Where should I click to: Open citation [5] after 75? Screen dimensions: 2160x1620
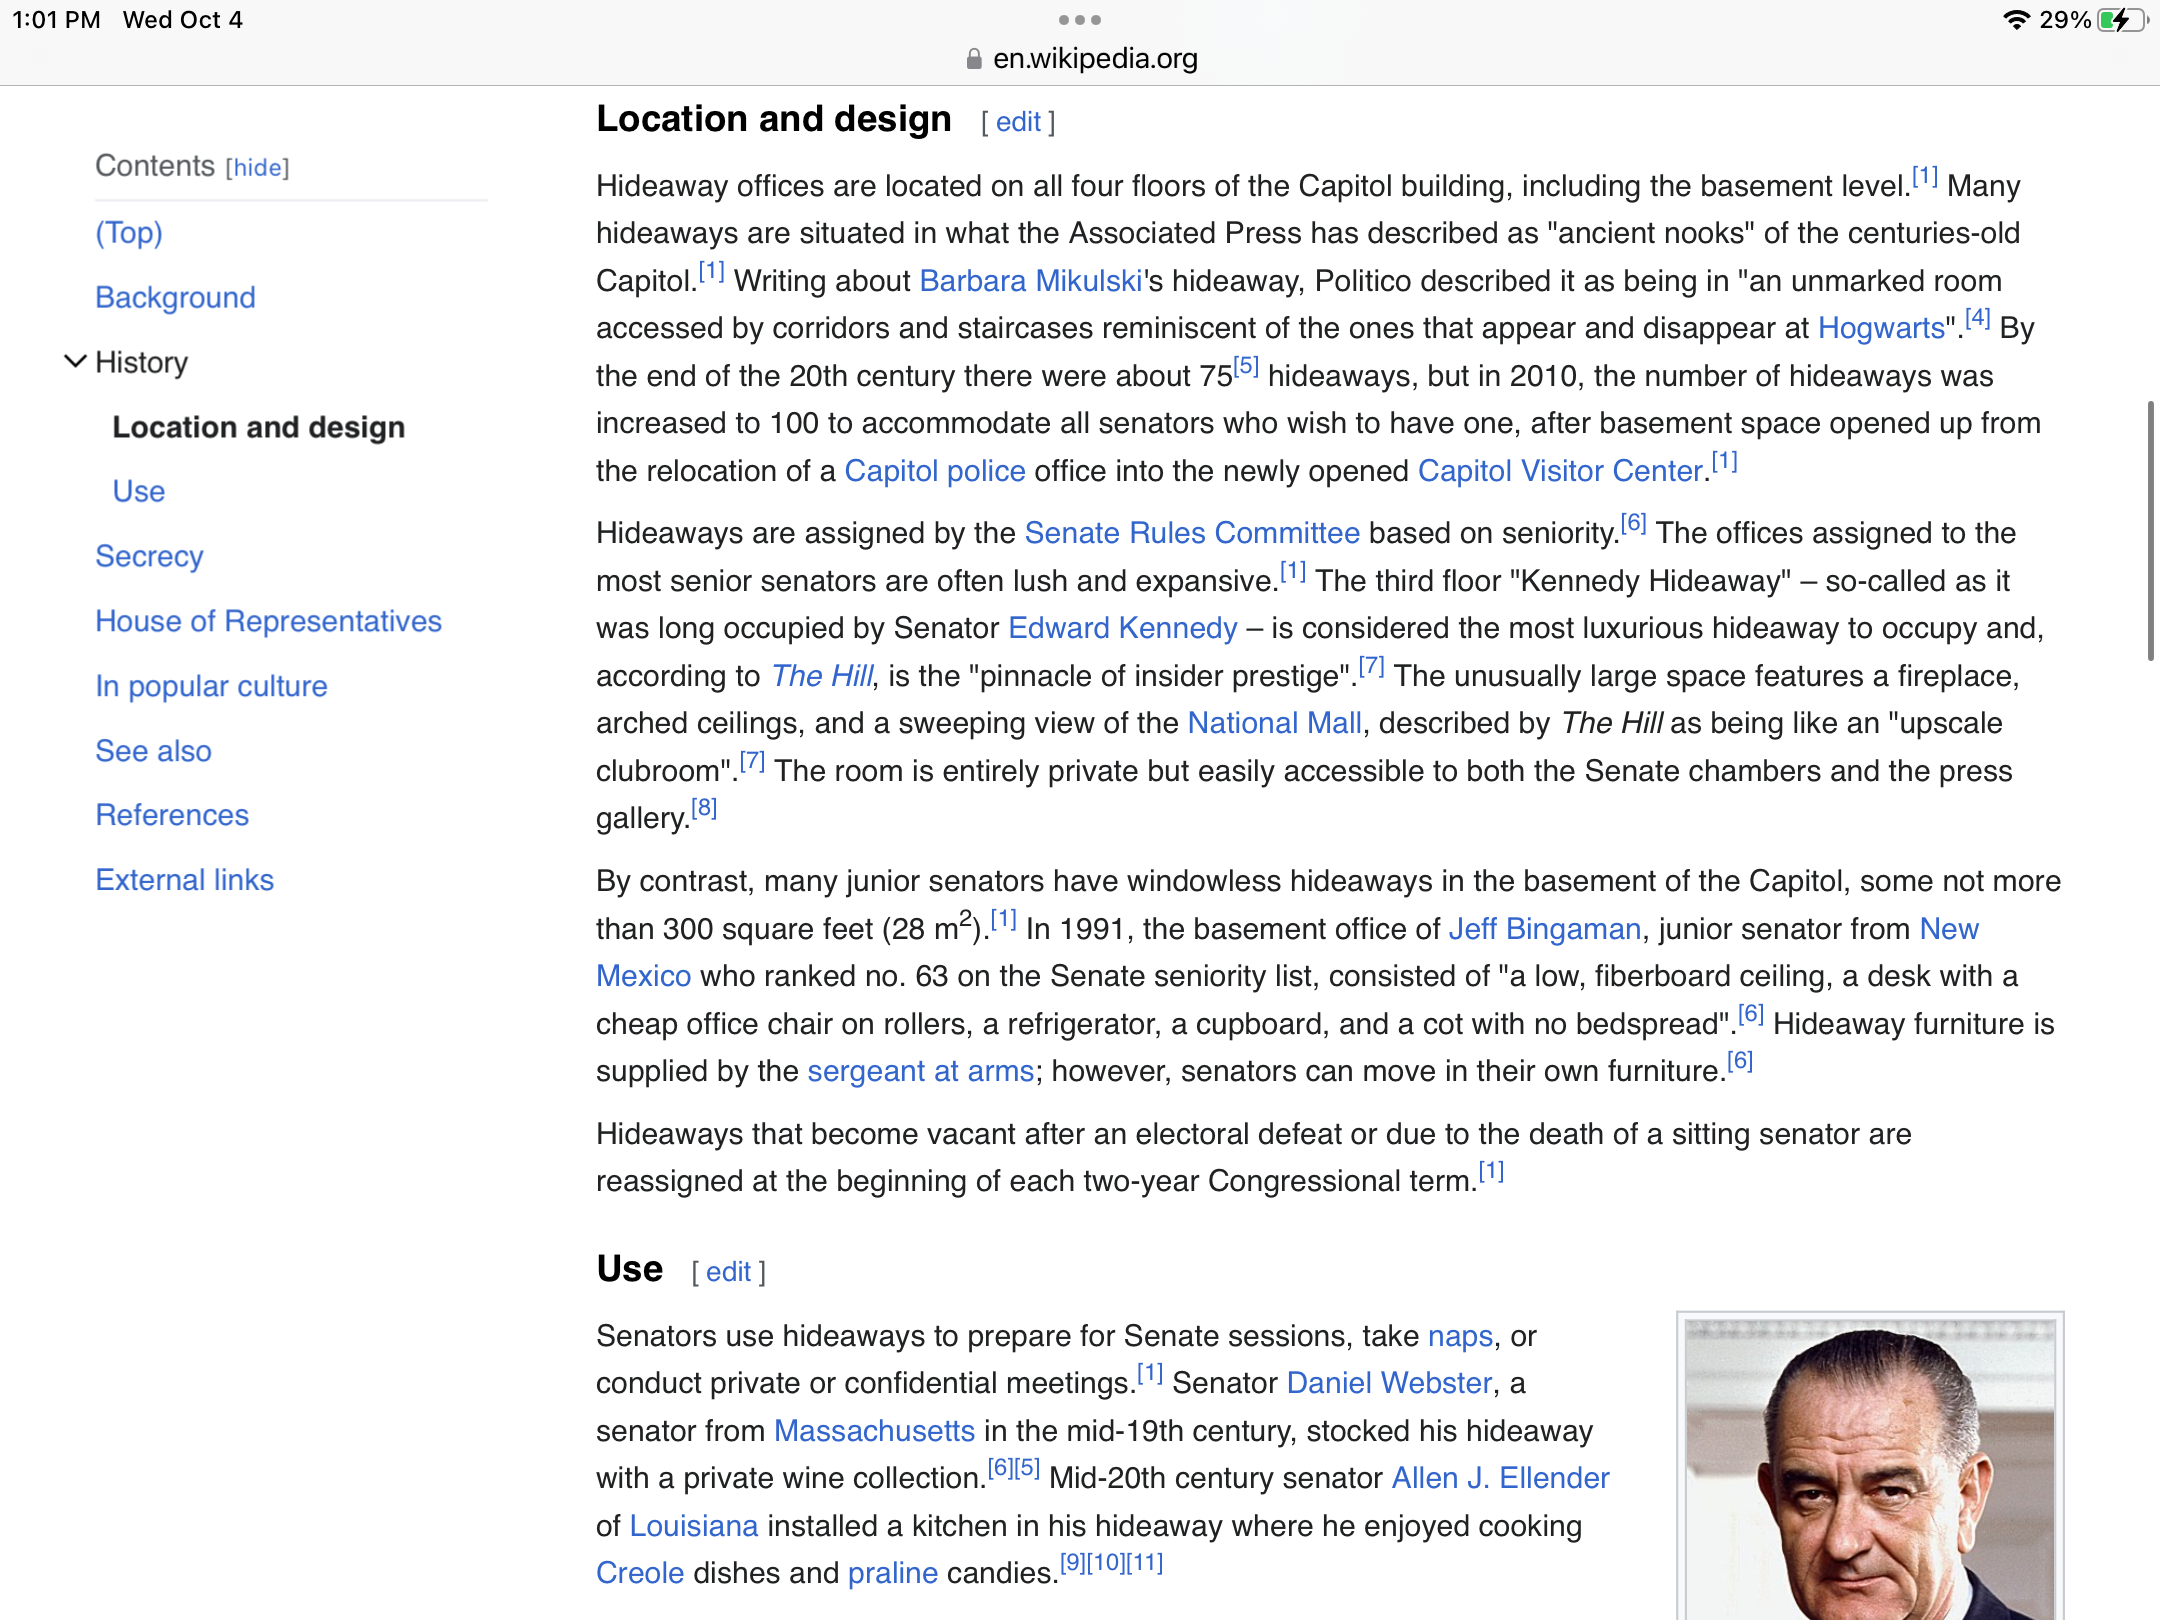pos(1245,366)
